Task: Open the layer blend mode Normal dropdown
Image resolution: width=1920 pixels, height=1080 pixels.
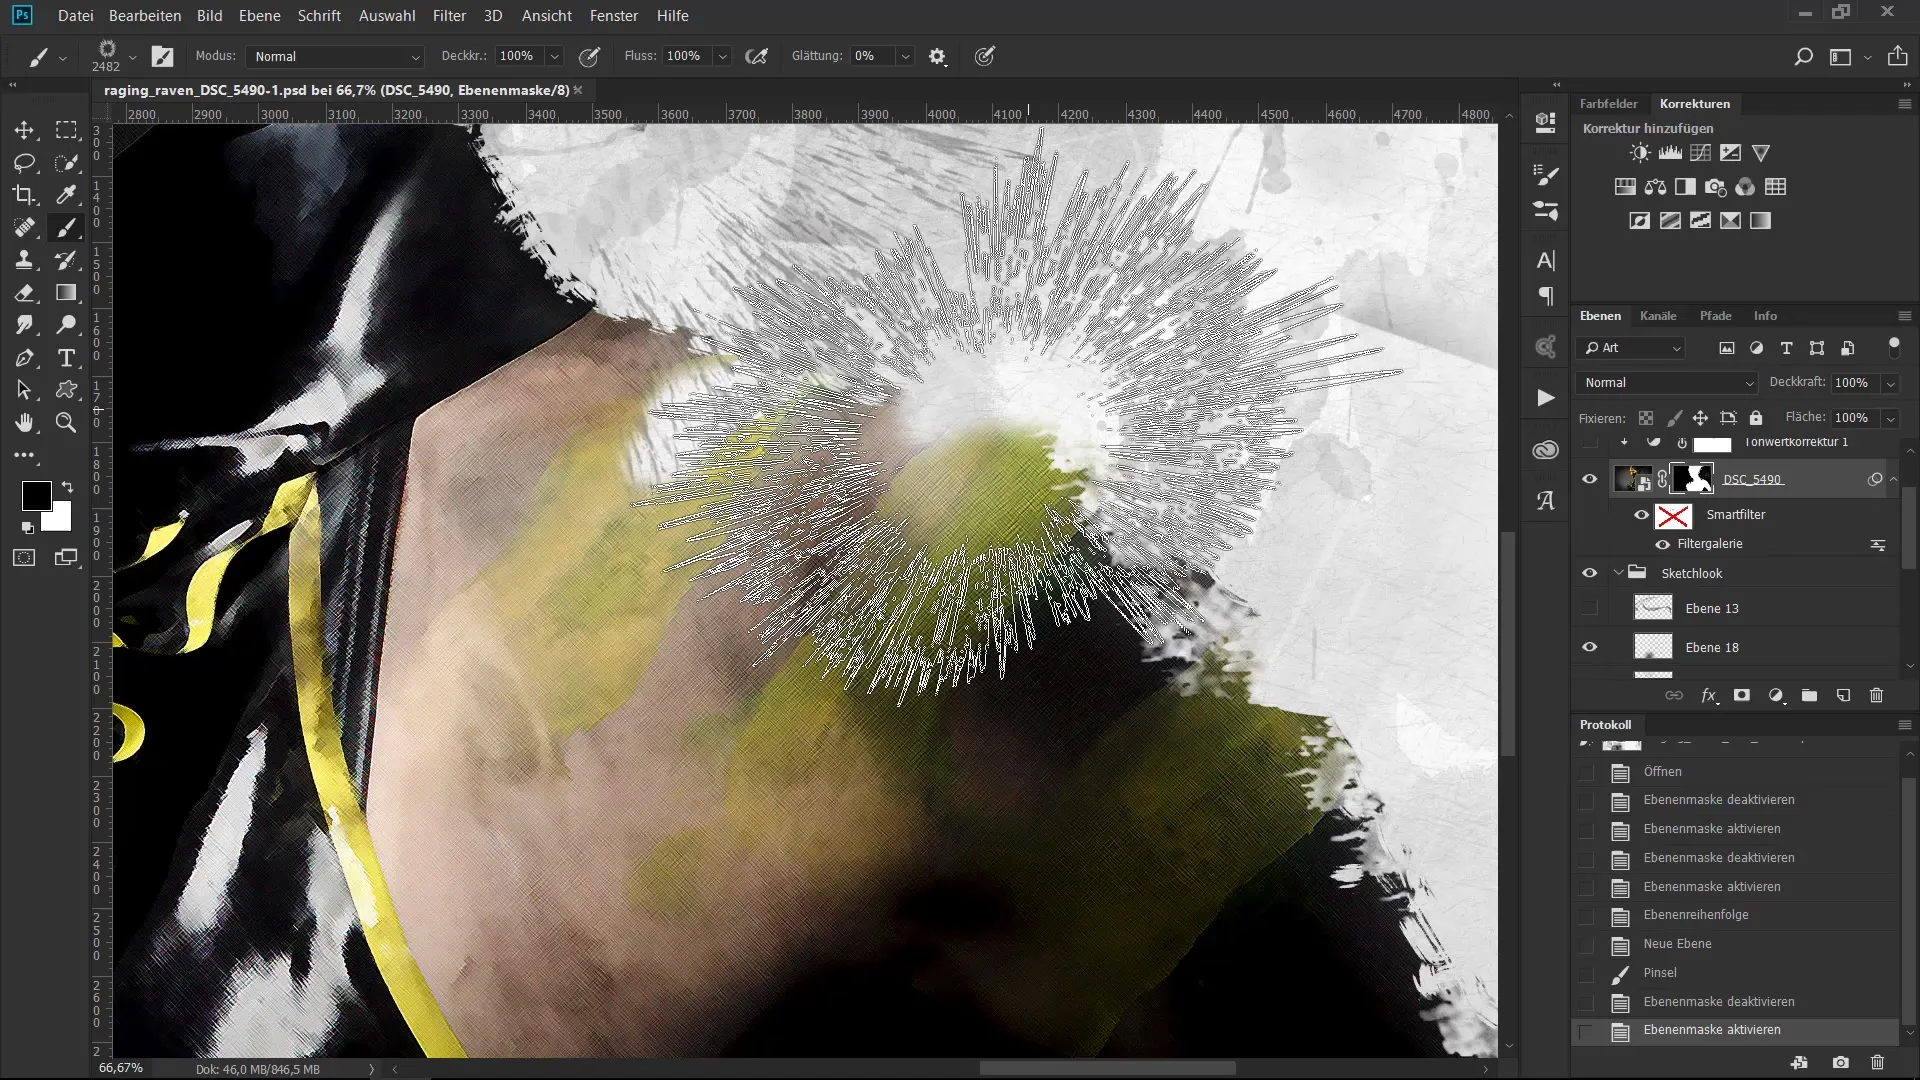Action: pyautogui.click(x=1667, y=383)
